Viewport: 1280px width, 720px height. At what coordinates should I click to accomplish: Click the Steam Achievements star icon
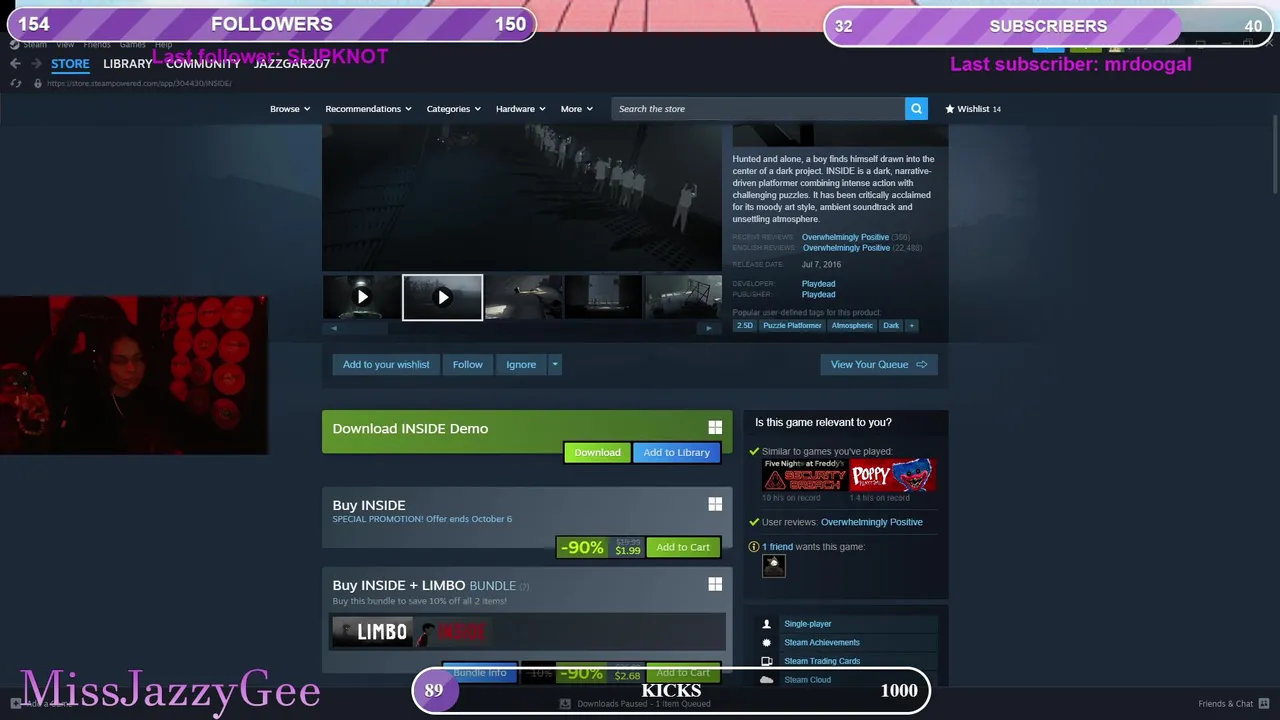767,642
